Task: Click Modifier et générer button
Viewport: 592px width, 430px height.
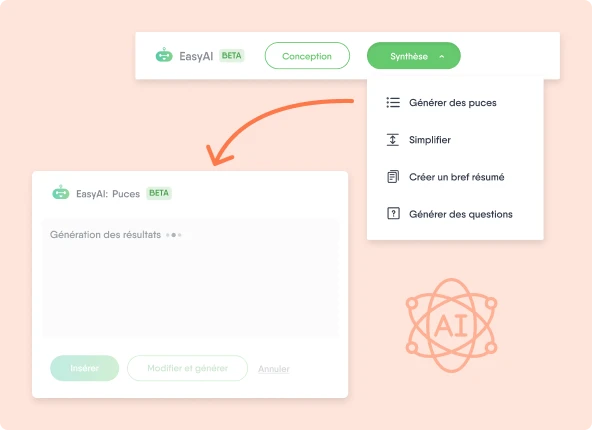Action: click(x=188, y=368)
